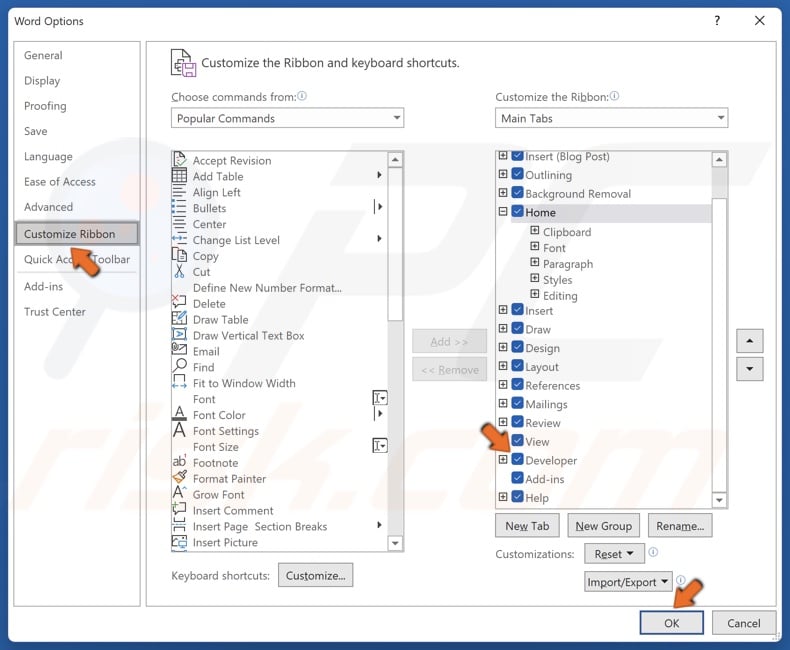The width and height of the screenshot is (790, 650).
Task: Click the Draw Vertical Text Box icon
Action: (179, 335)
